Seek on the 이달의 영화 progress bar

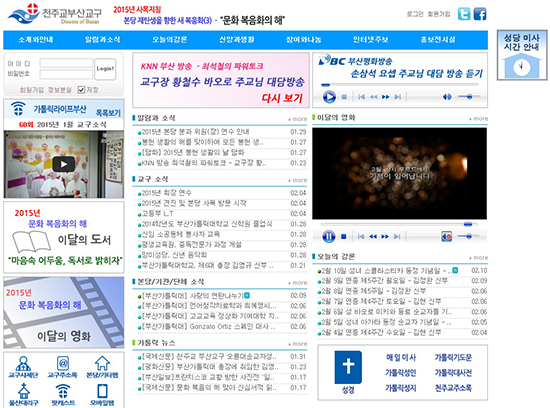tap(400, 224)
